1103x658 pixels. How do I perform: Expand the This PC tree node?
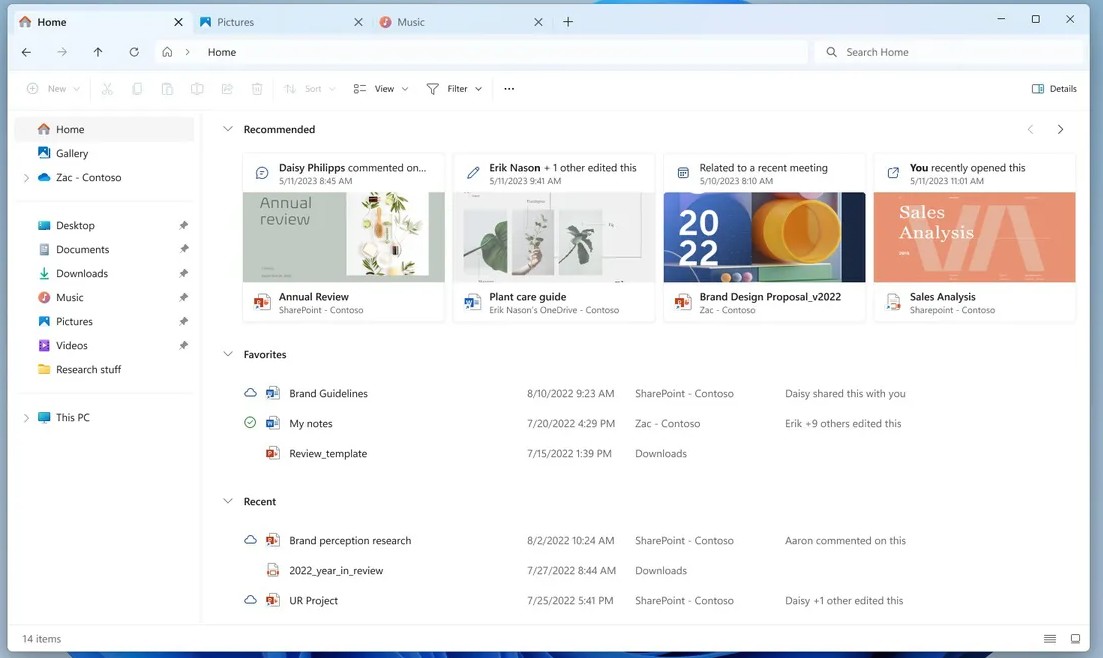pos(26,418)
